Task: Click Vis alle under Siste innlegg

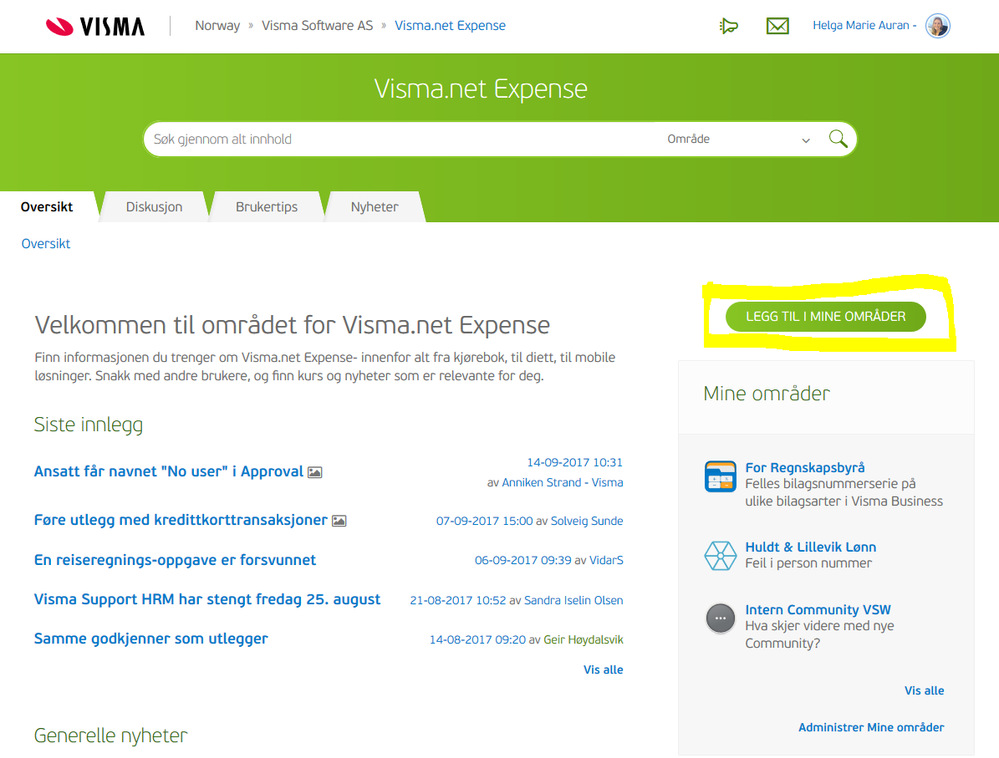Action: tap(603, 669)
